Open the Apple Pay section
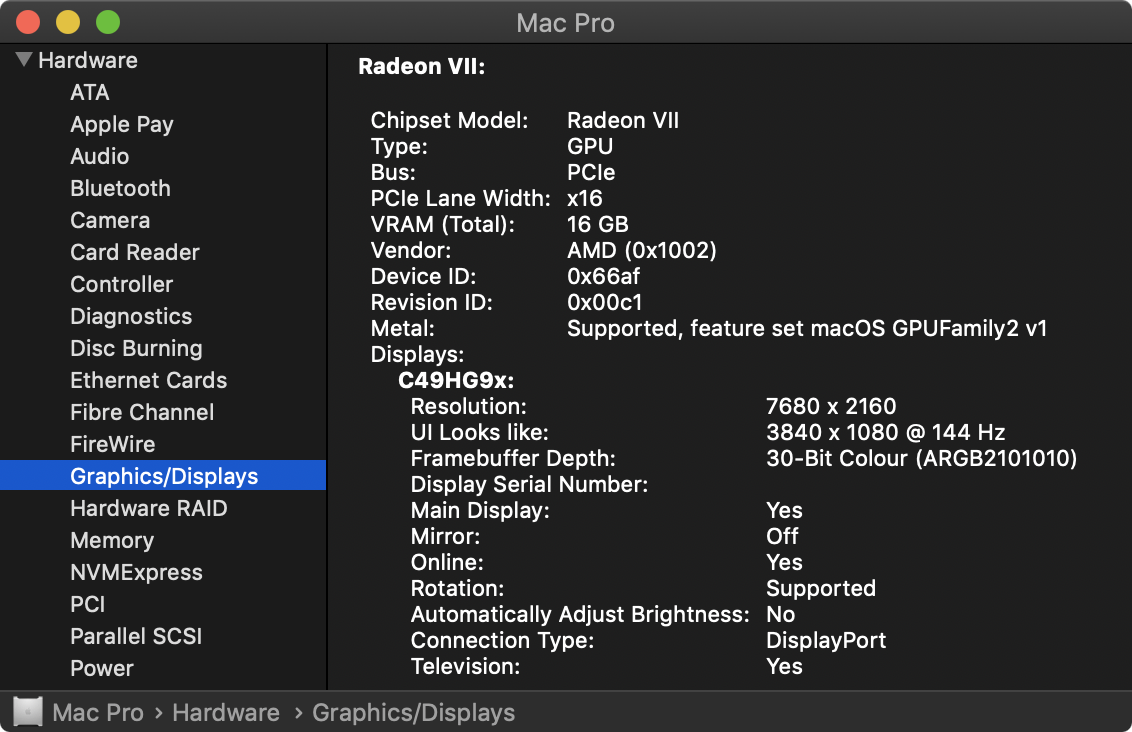This screenshot has width=1132, height=732. pyautogui.click(x=122, y=124)
